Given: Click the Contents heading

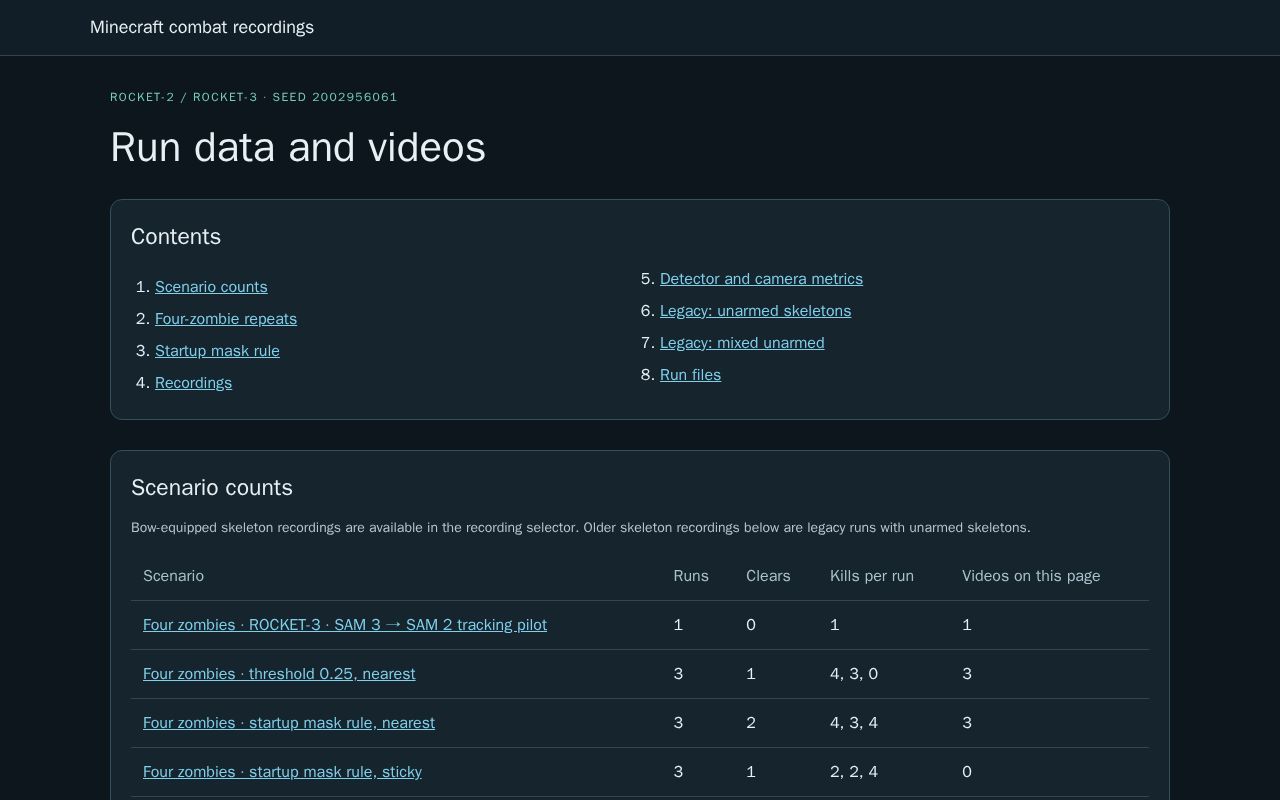Looking at the screenshot, I should point(176,237).
